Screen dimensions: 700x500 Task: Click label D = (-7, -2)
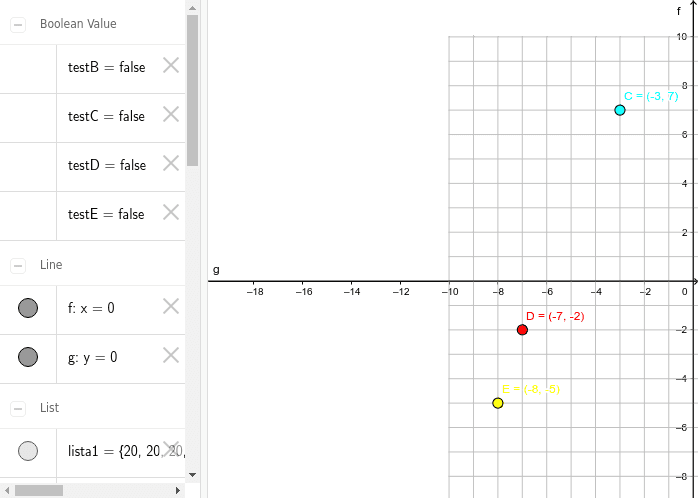tap(555, 317)
